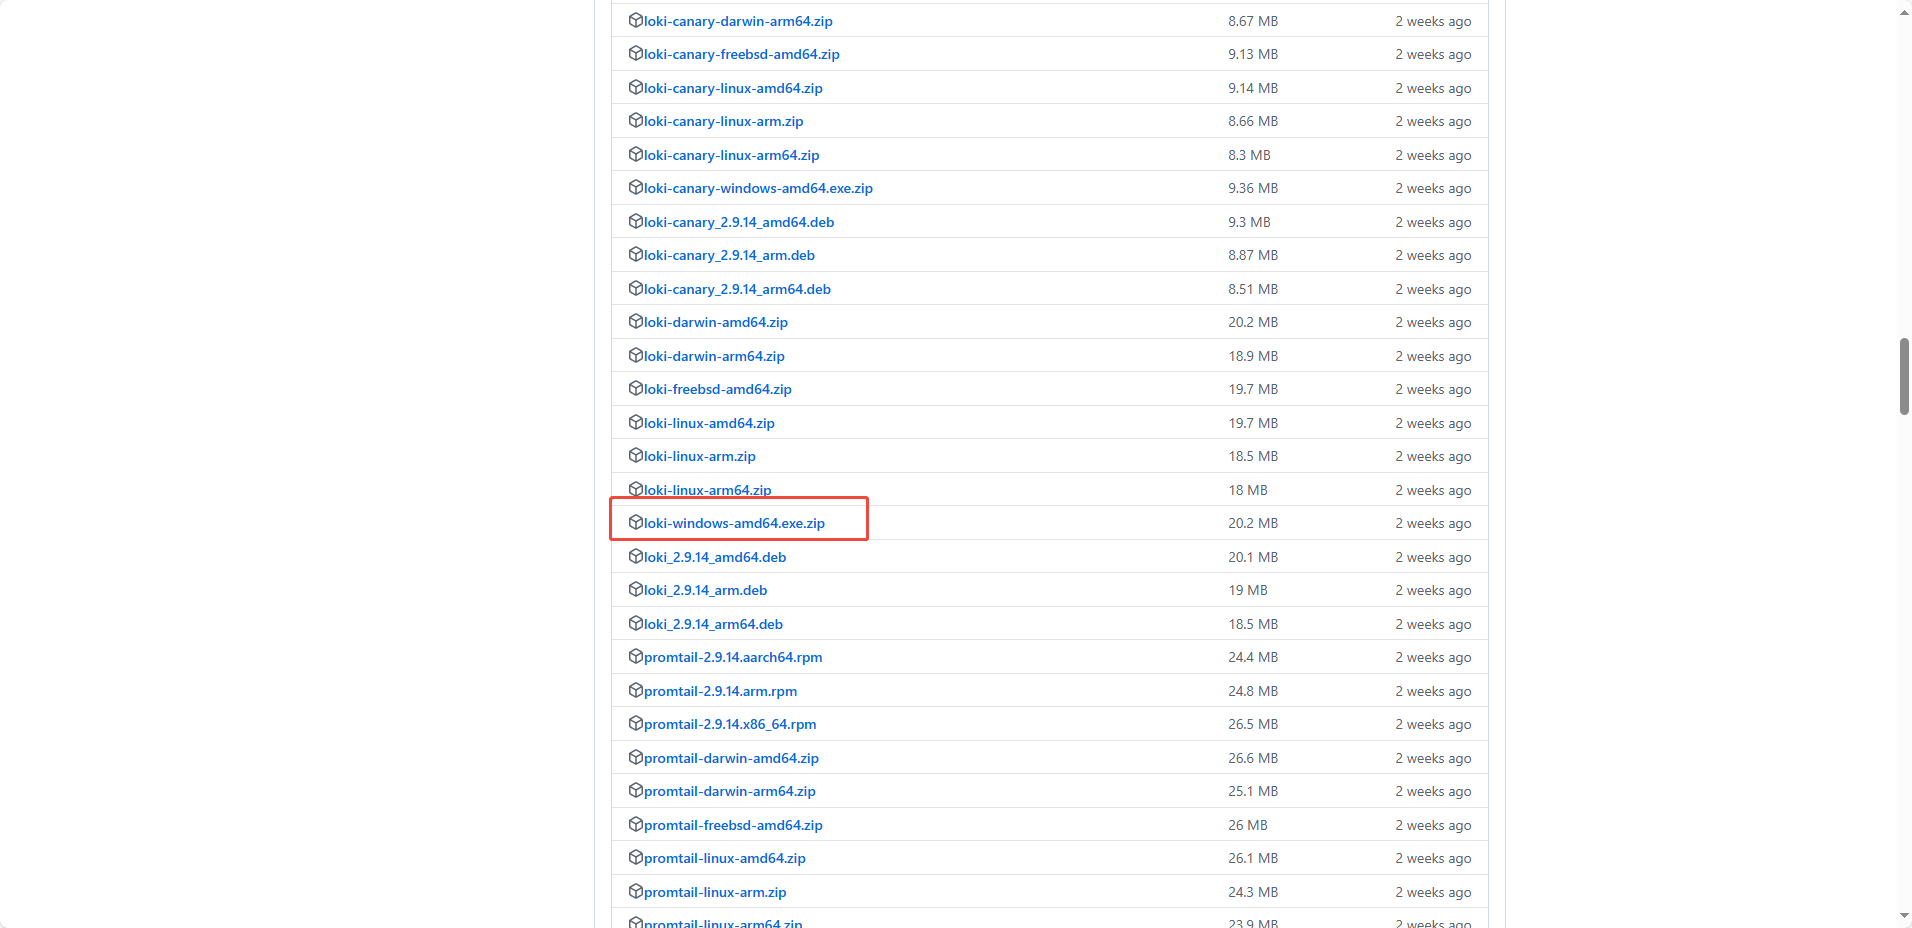Click package icon beside promtail-freebsd-amd64.zip
This screenshot has width=1912, height=928.
(635, 824)
